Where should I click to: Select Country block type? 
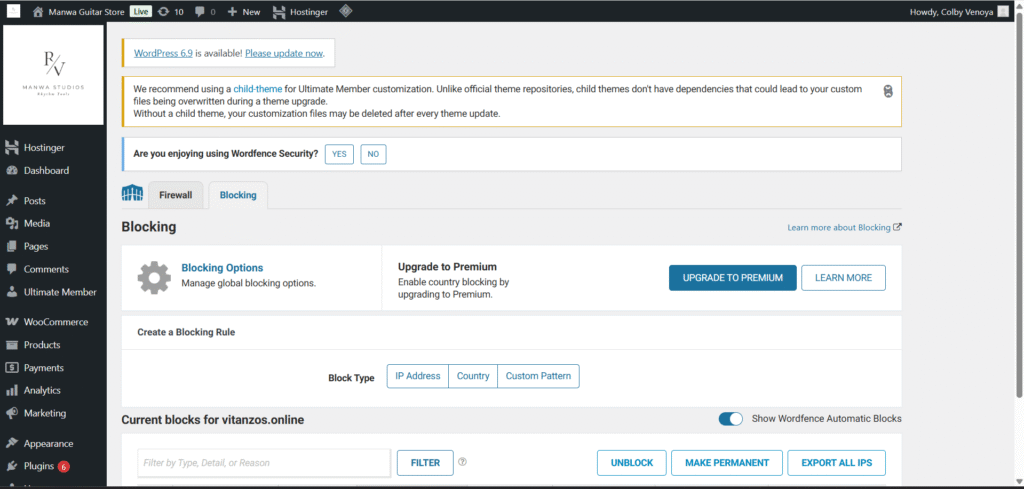click(473, 377)
